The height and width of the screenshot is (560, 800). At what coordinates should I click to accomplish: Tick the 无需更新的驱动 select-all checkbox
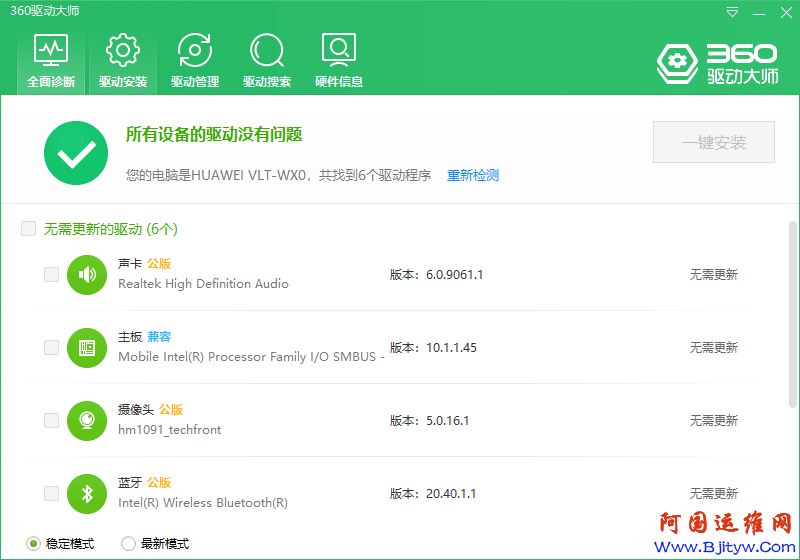[29, 229]
